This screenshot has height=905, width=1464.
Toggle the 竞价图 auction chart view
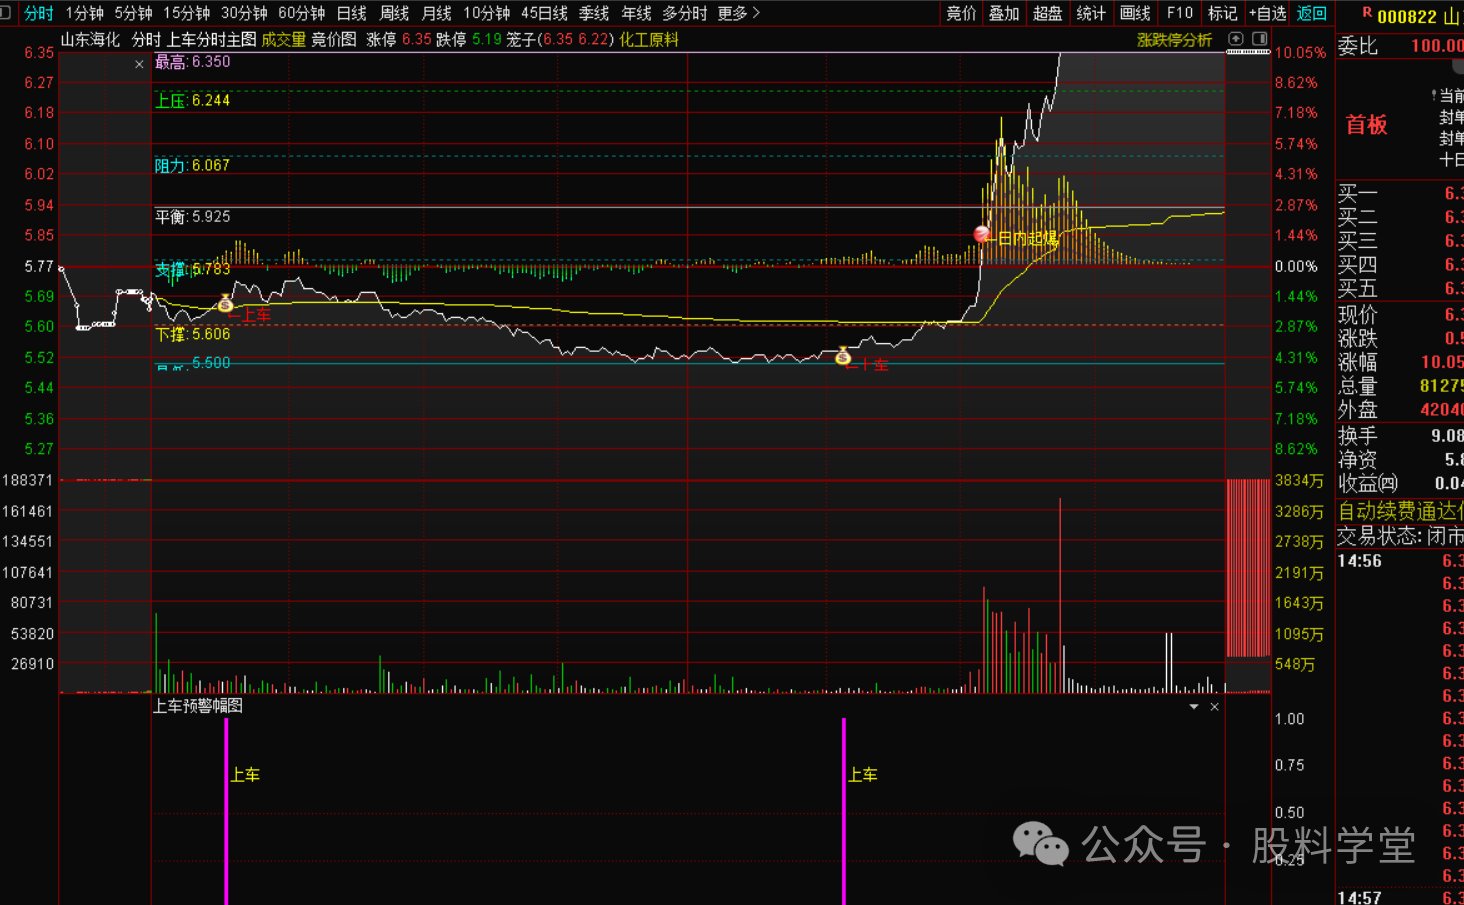(x=334, y=40)
